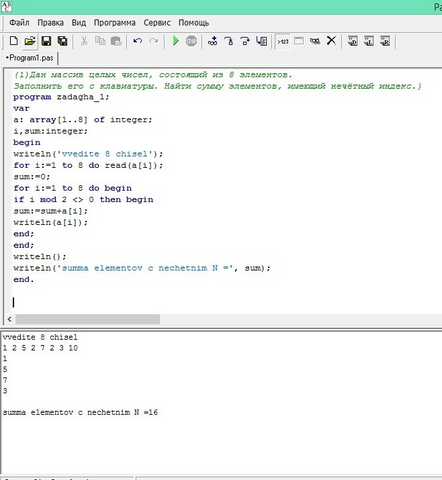Click the Cut scissors icon

click(84, 41)
